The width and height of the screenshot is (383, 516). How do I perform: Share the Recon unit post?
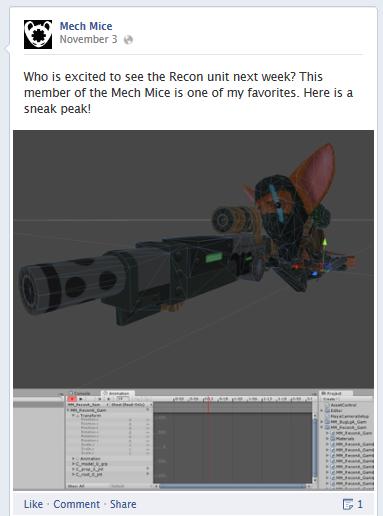123,504
